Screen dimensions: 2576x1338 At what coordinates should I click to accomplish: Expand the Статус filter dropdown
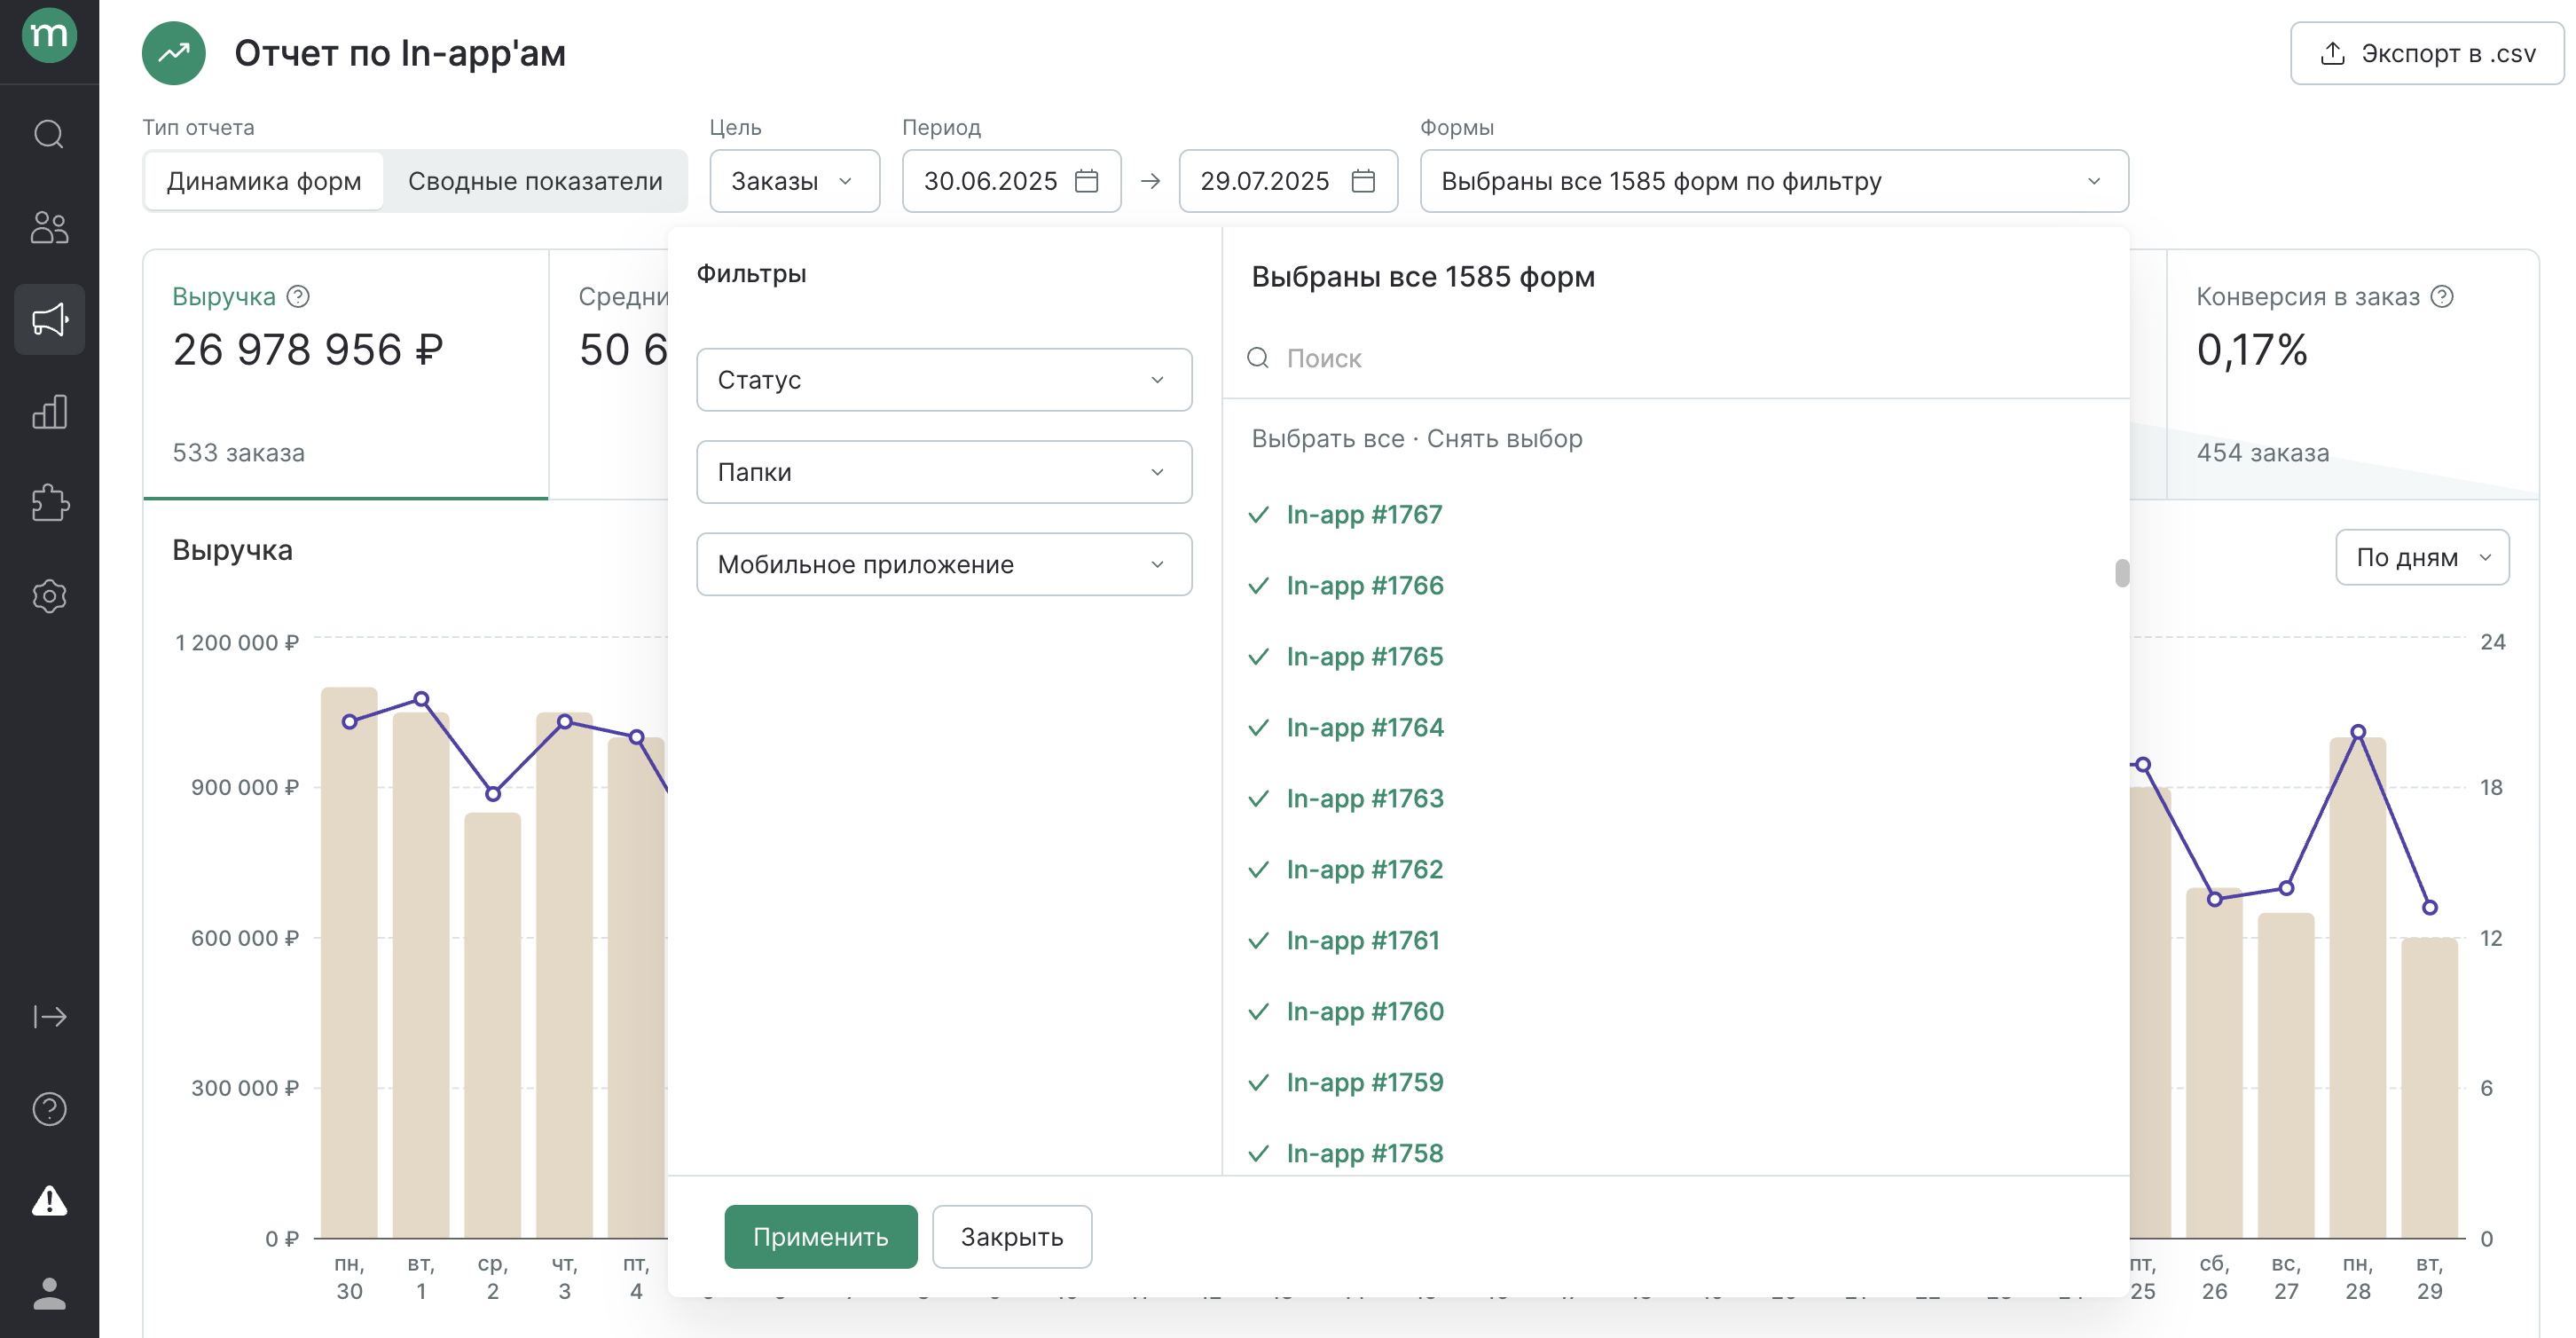click(944, 380)
